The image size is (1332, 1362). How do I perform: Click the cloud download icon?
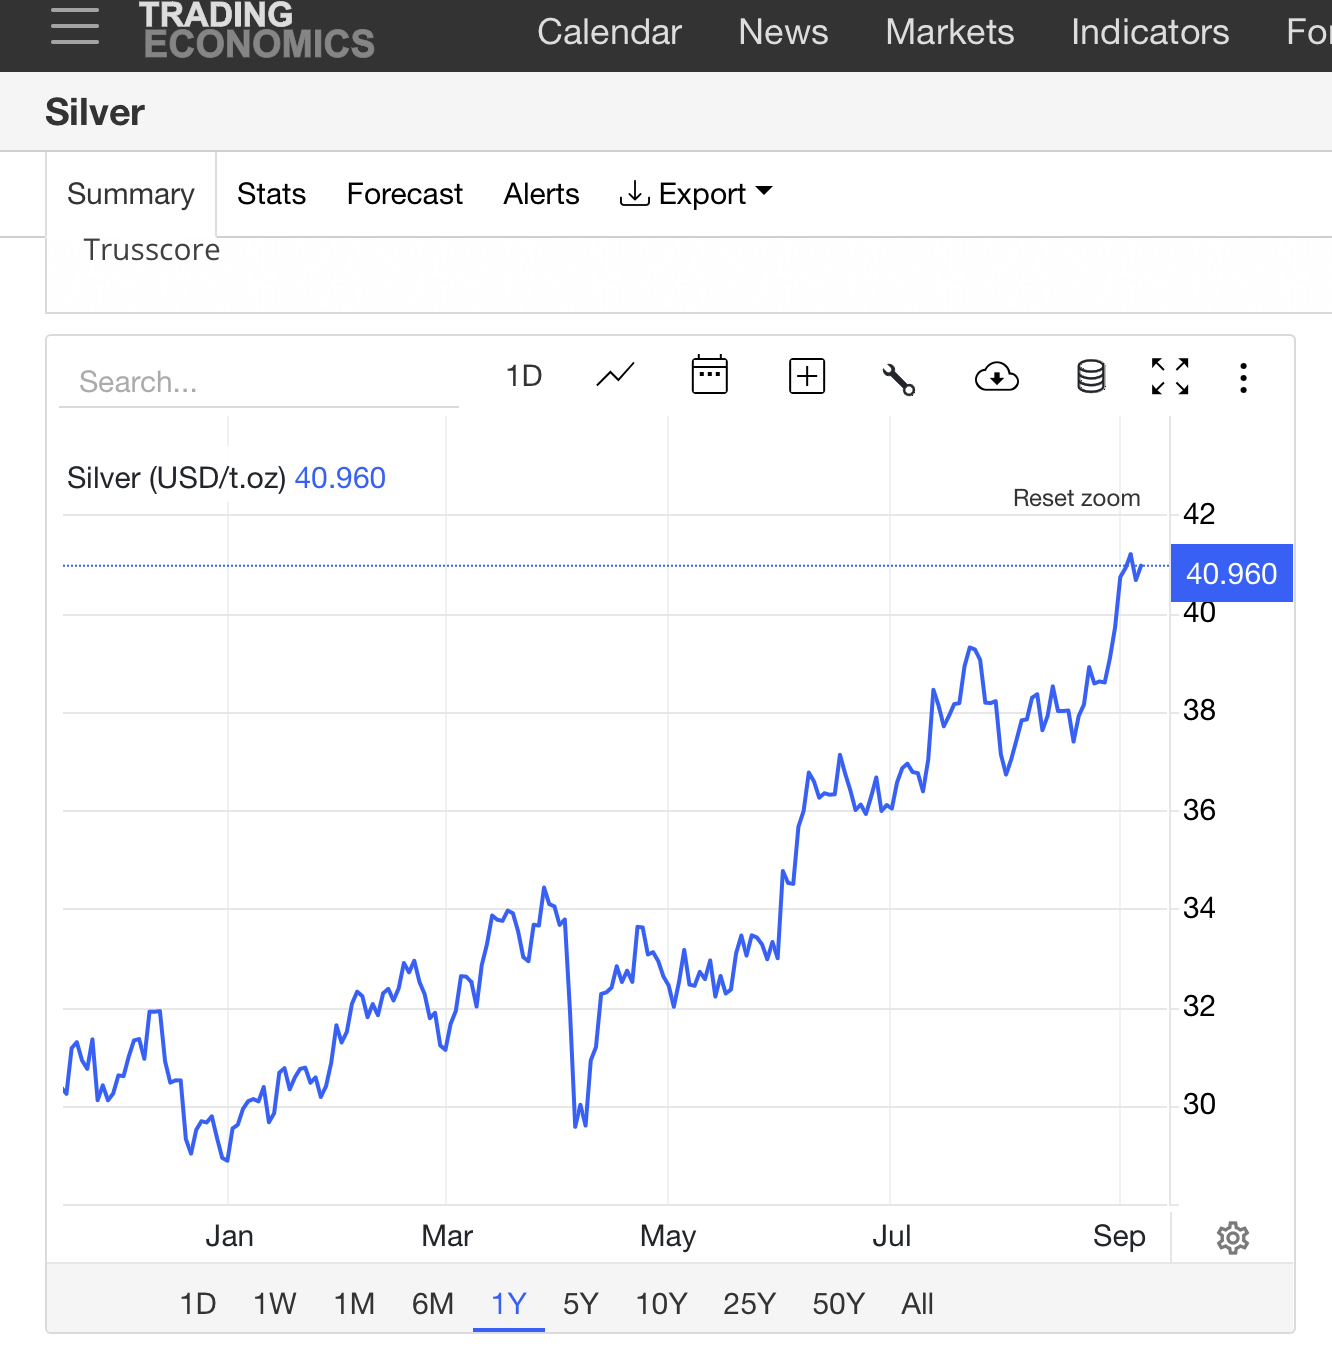[997, 377]
